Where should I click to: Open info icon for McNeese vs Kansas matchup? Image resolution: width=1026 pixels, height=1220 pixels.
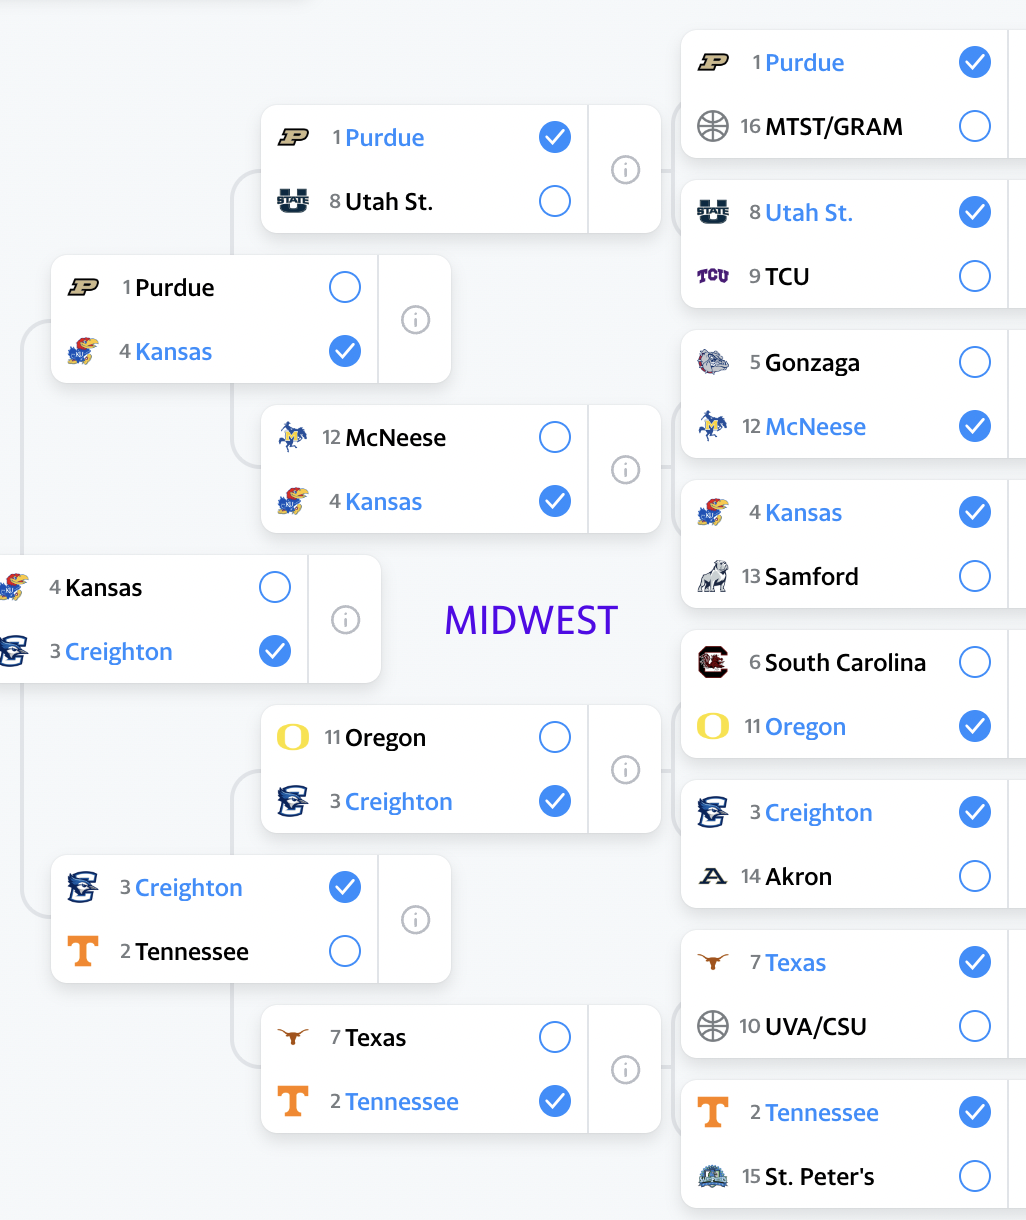click(x=625, y=470)
